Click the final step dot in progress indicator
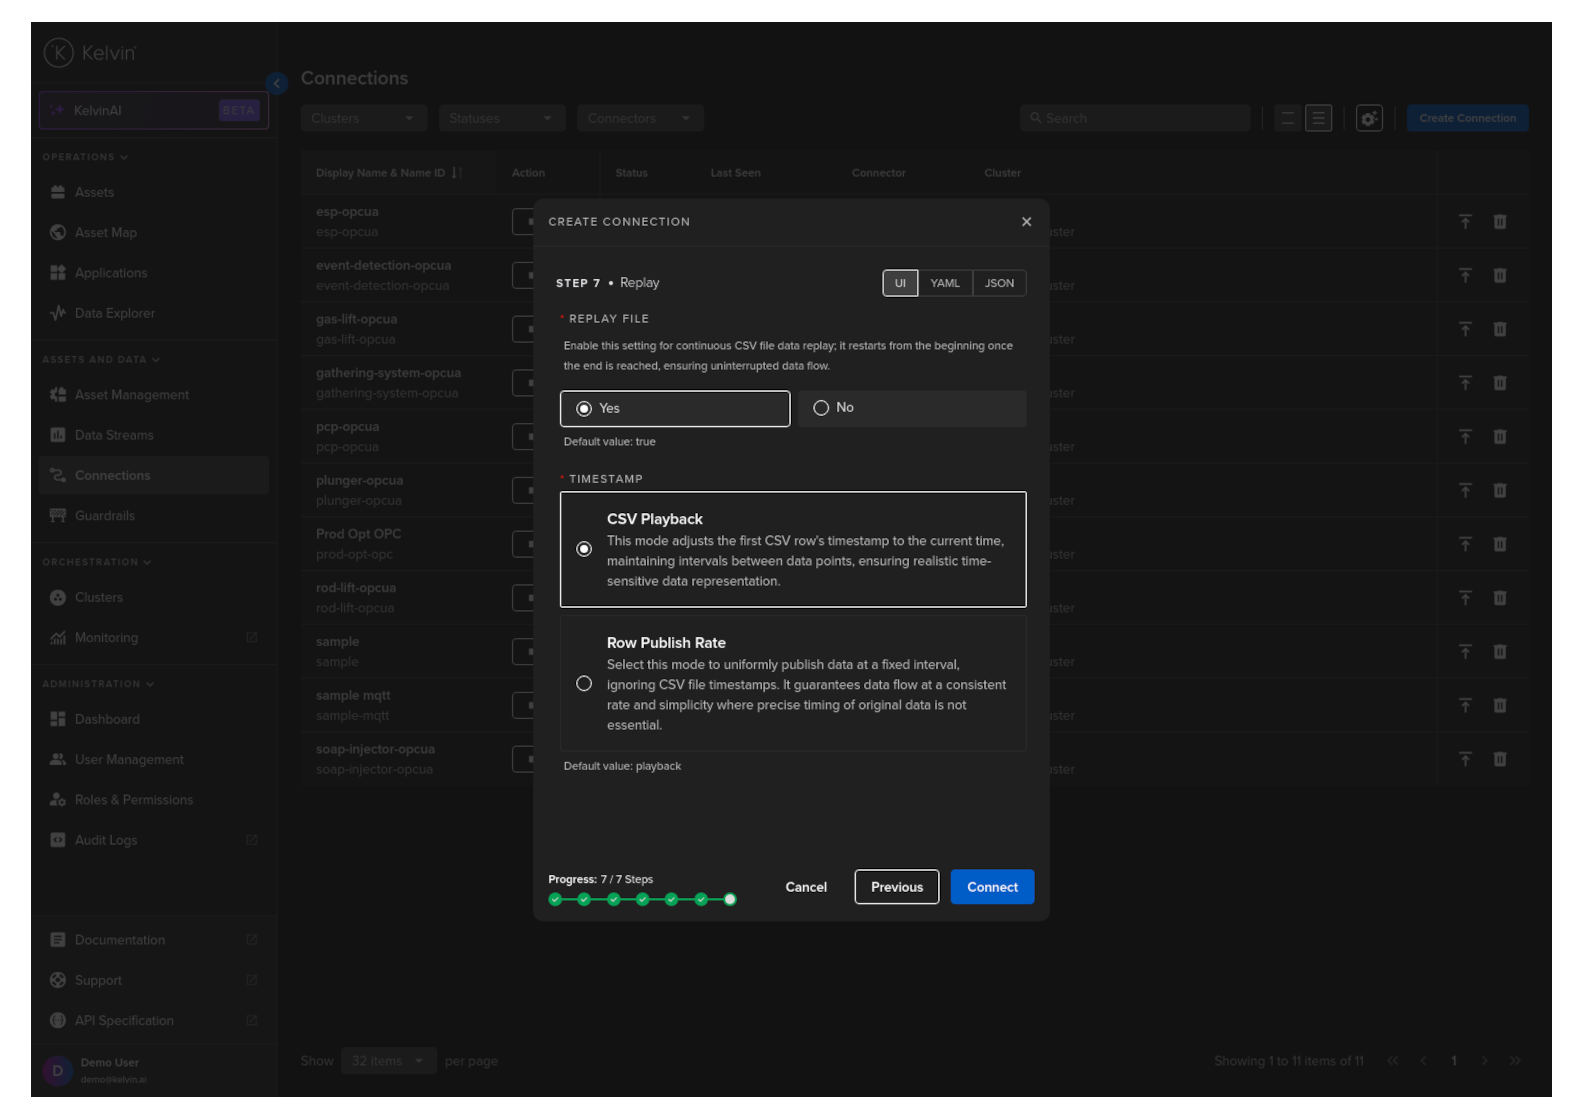The width and height of the screenshot is (1584, 1120). tap(730, 899)
